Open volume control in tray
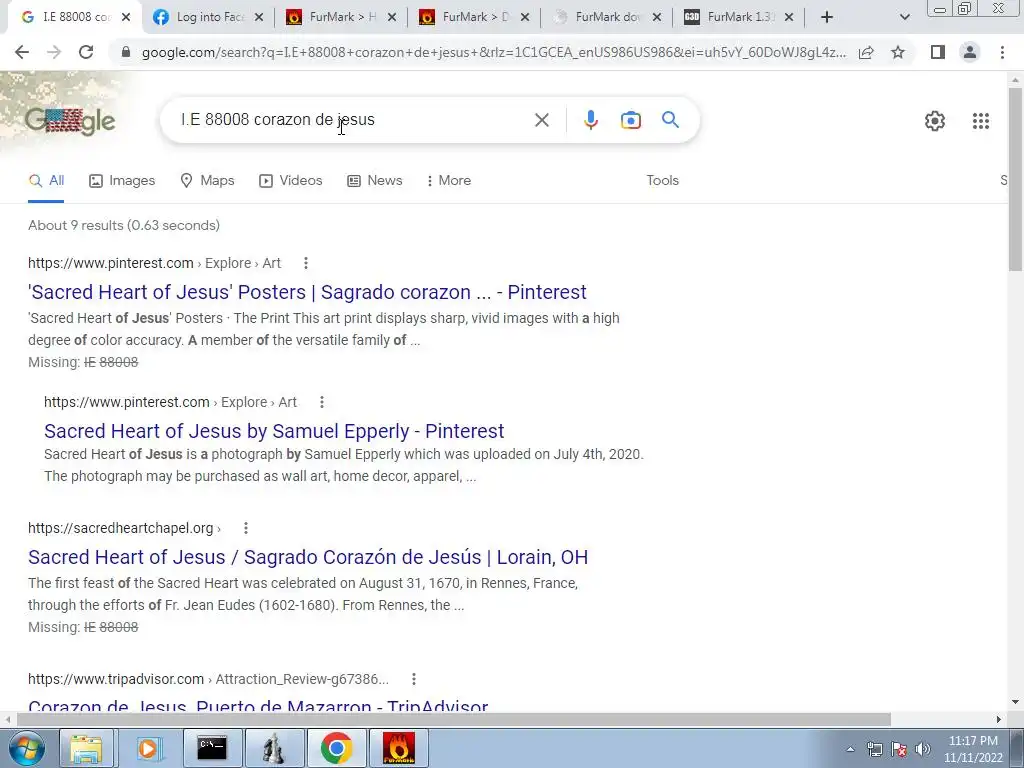The image size is (1024, 768). (922, 749)
